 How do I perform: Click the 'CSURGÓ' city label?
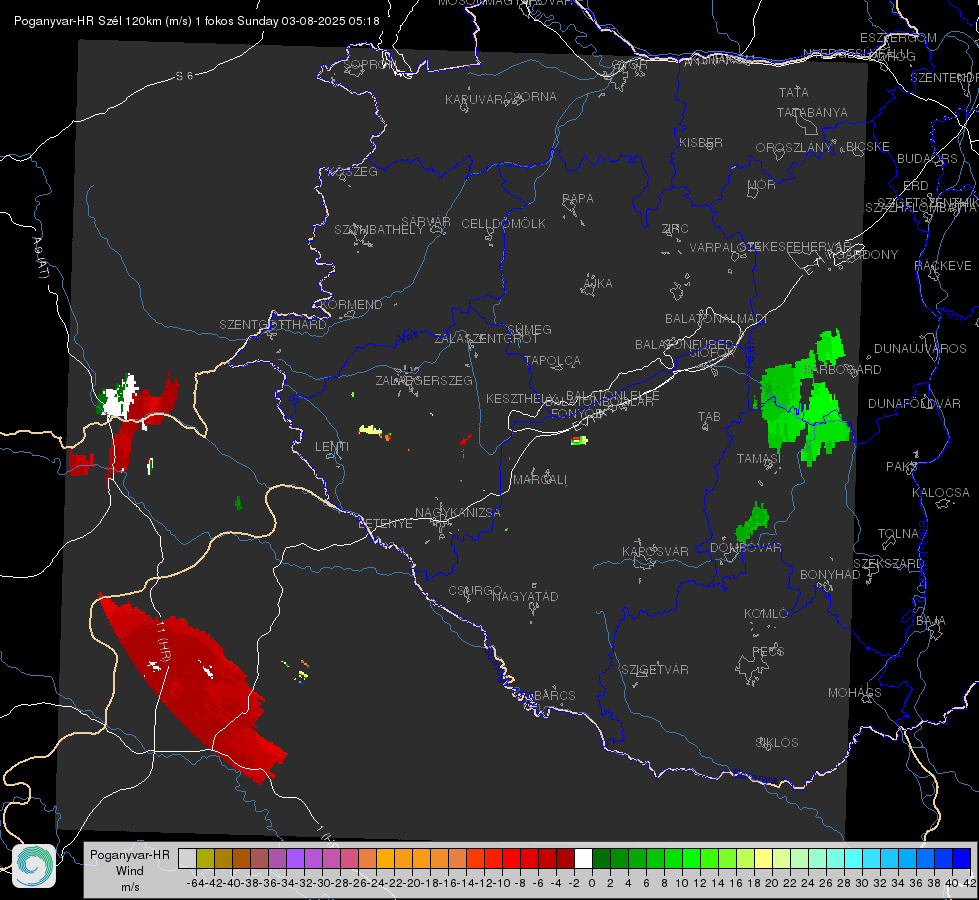[475, 591]
